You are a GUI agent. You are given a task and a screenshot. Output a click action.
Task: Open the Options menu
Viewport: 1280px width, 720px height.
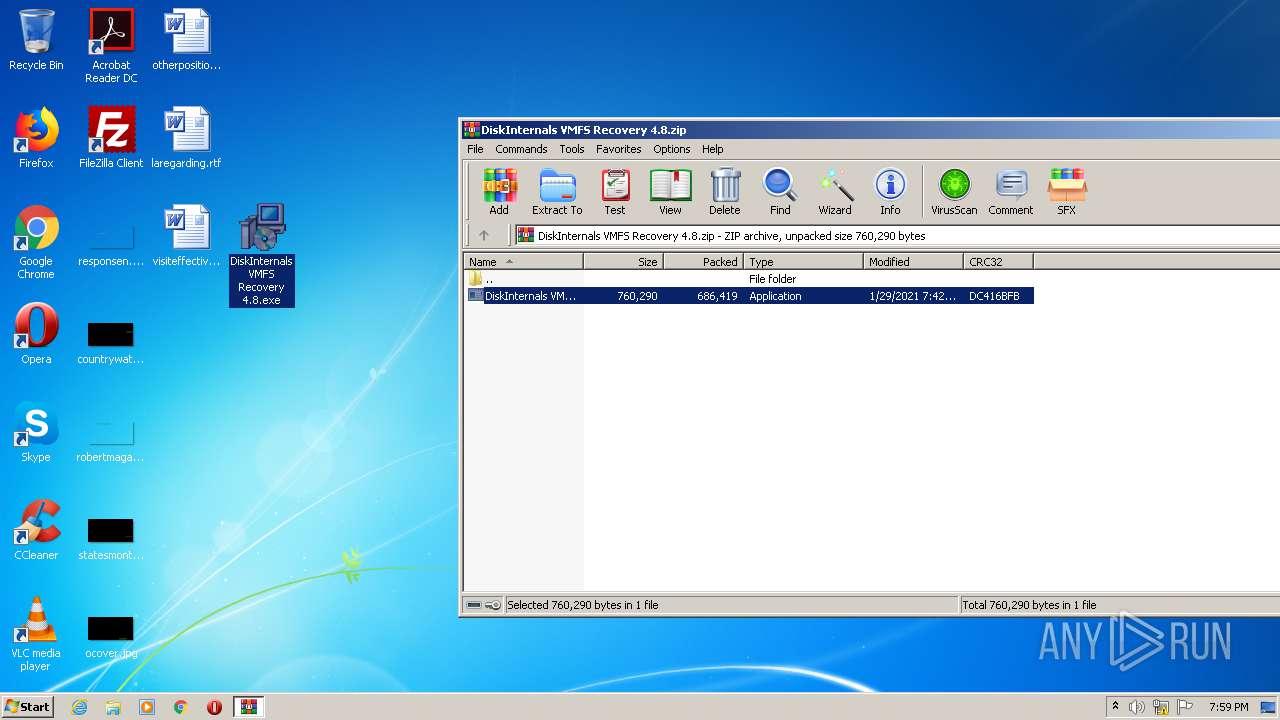[672, 149]
